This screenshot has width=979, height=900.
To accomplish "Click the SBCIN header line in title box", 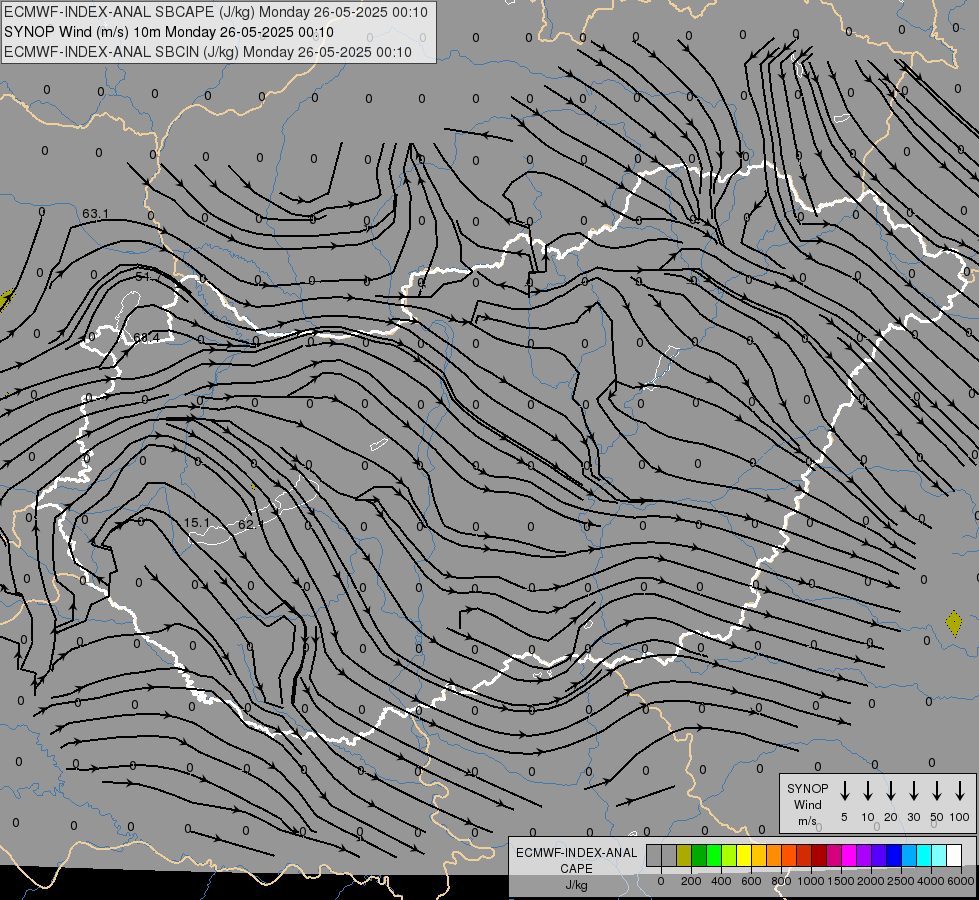I will click(208, 52).
